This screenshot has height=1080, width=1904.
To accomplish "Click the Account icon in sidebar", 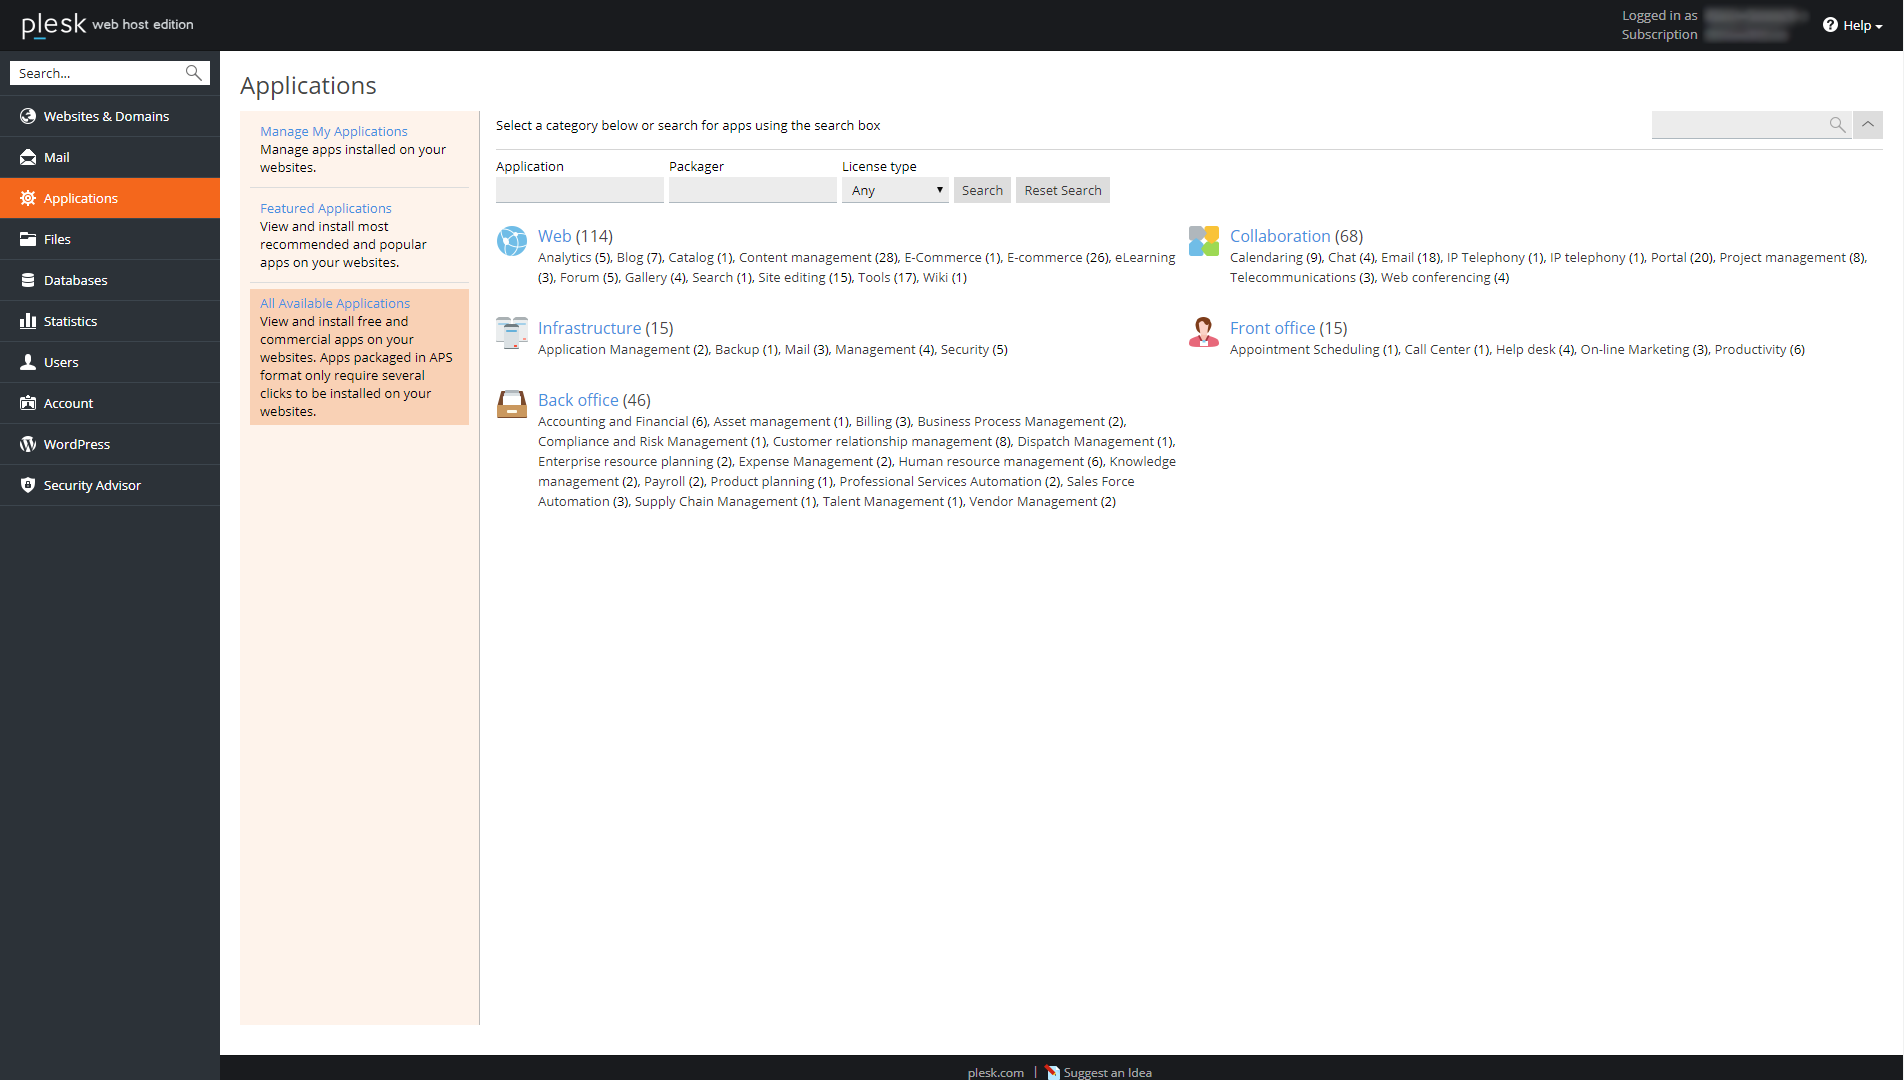I will click(28, 403).
